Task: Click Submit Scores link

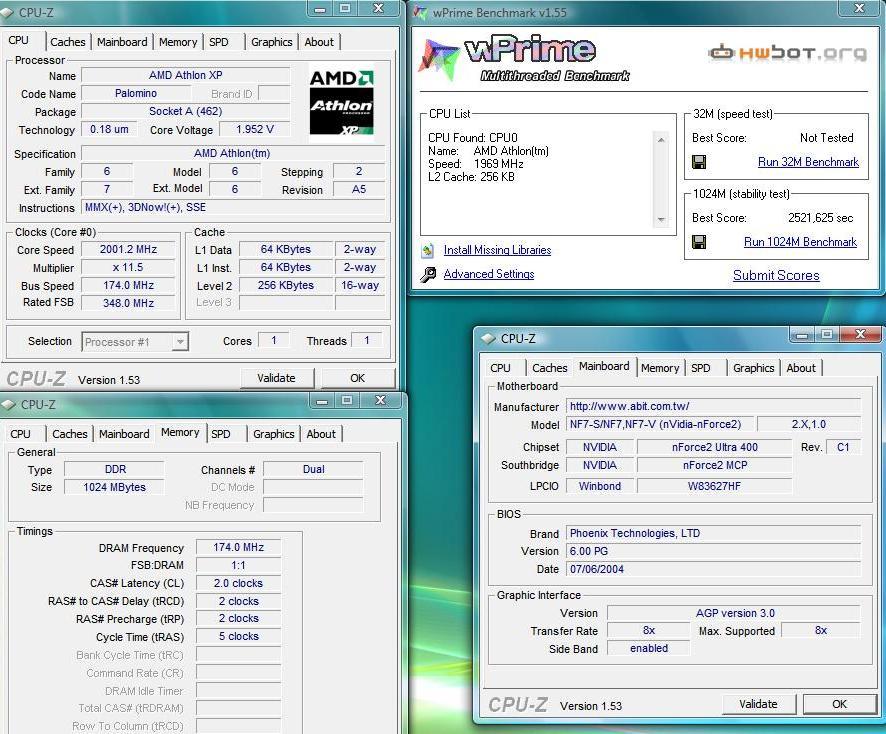Action: [x=776, y=275]
